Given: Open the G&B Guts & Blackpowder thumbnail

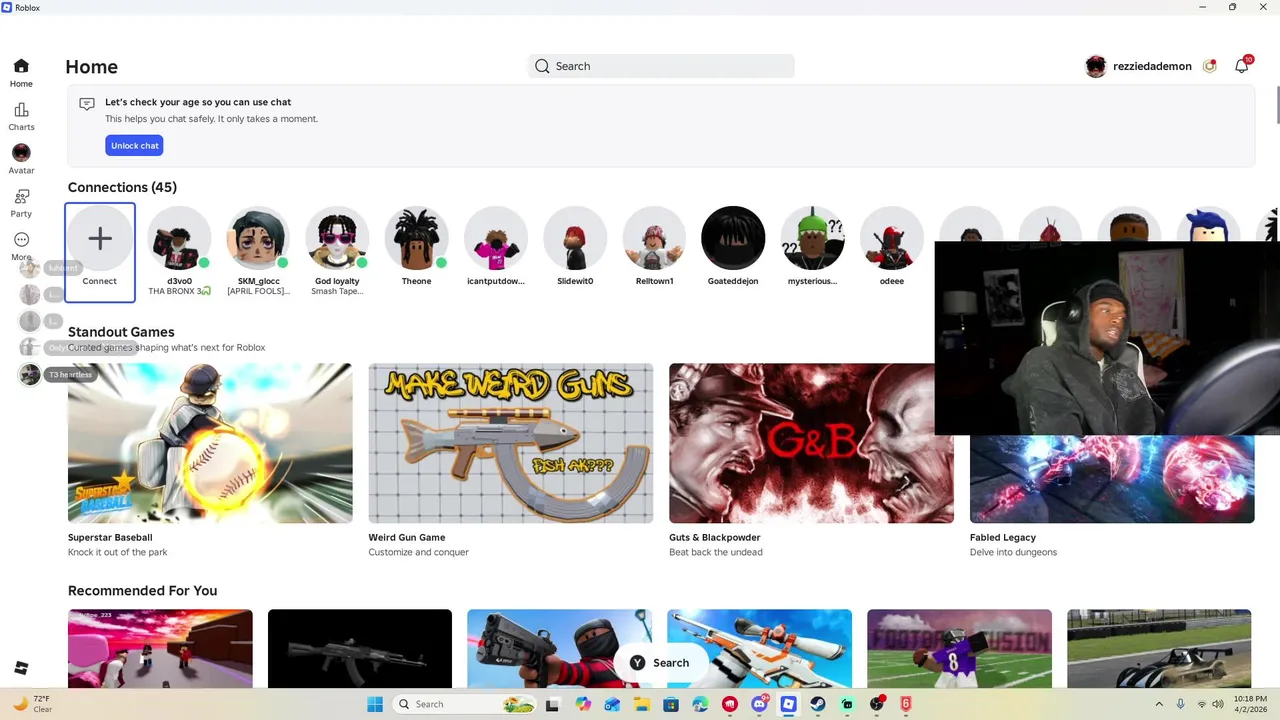Looking at the screenshot, I should coord(811,443).
